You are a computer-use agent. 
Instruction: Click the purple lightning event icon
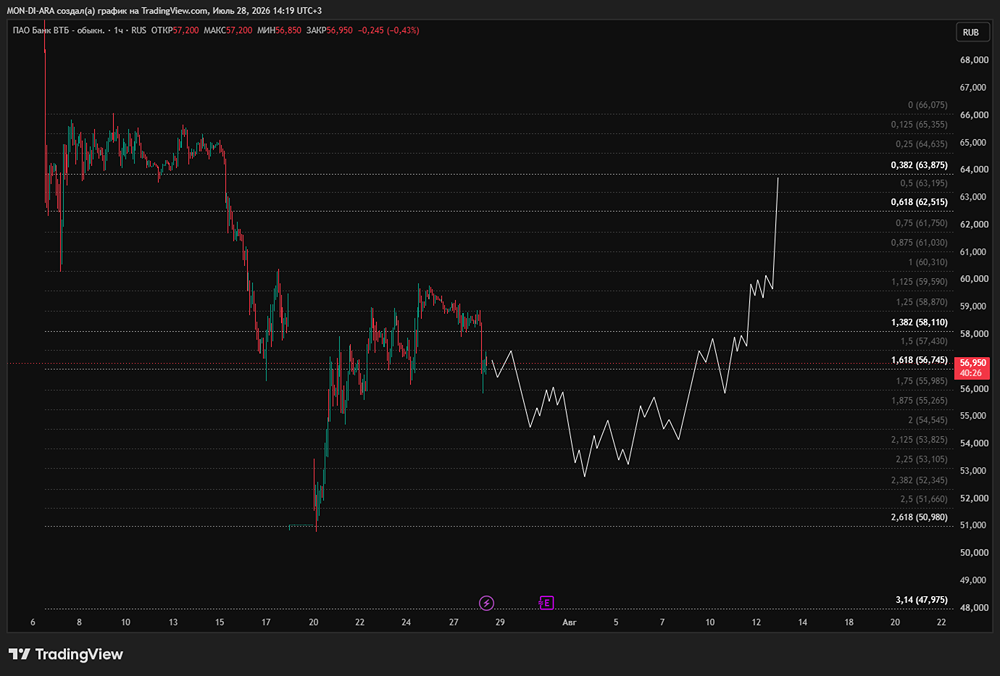click(x=486, y=603)
